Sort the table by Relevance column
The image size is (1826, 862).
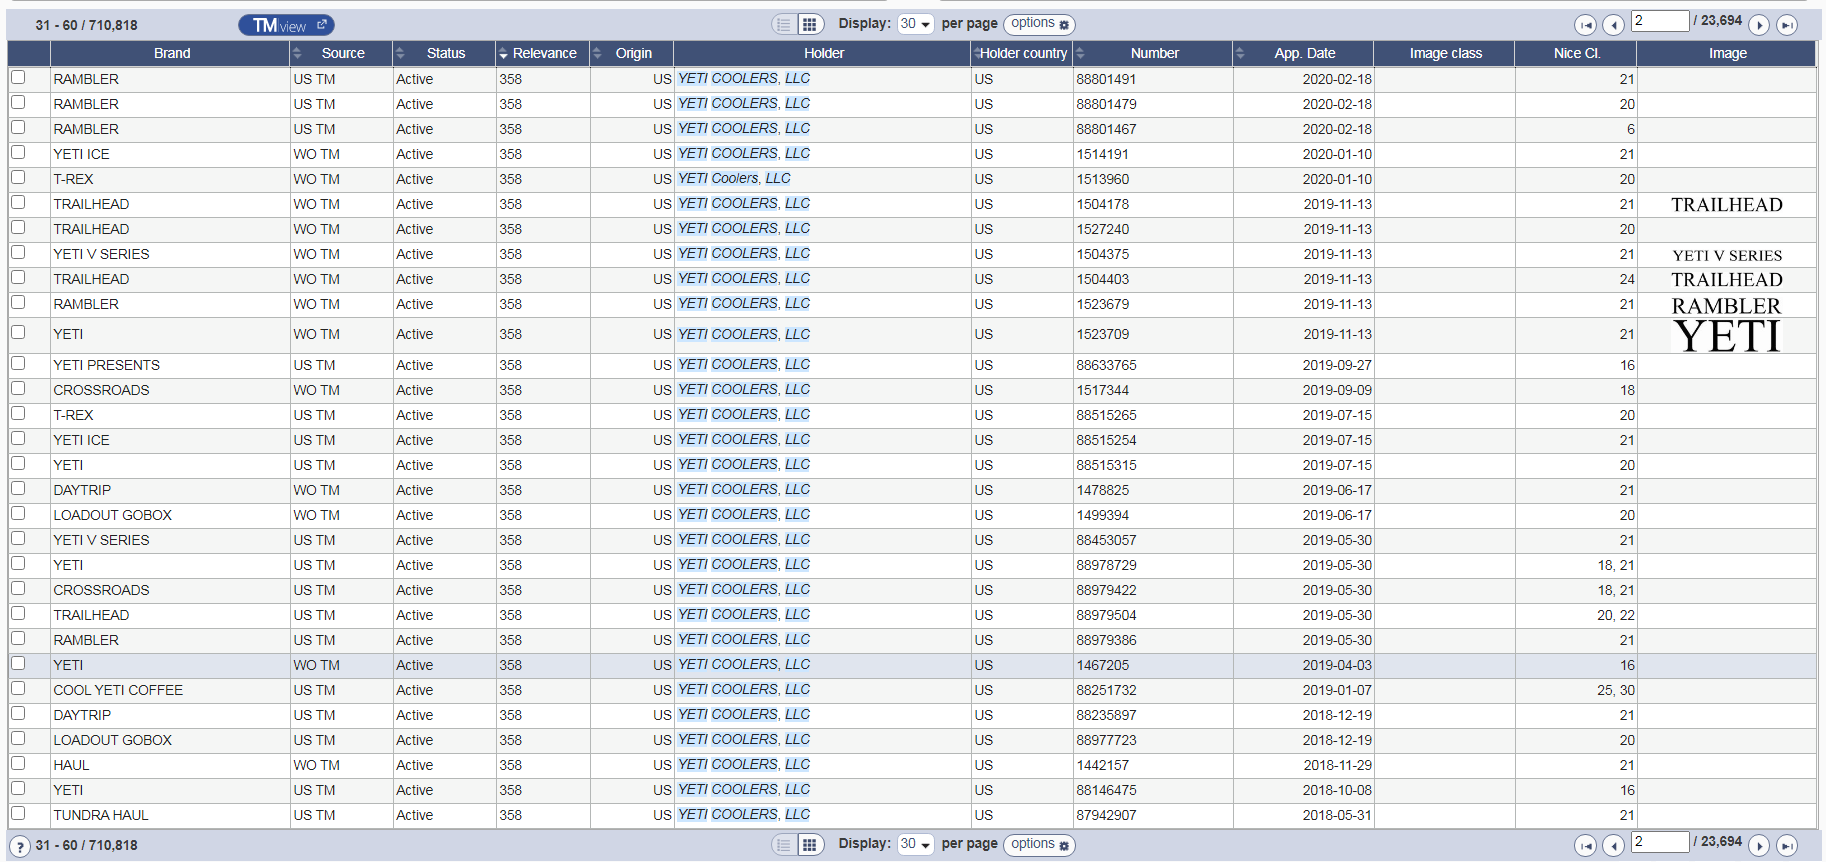544,53
